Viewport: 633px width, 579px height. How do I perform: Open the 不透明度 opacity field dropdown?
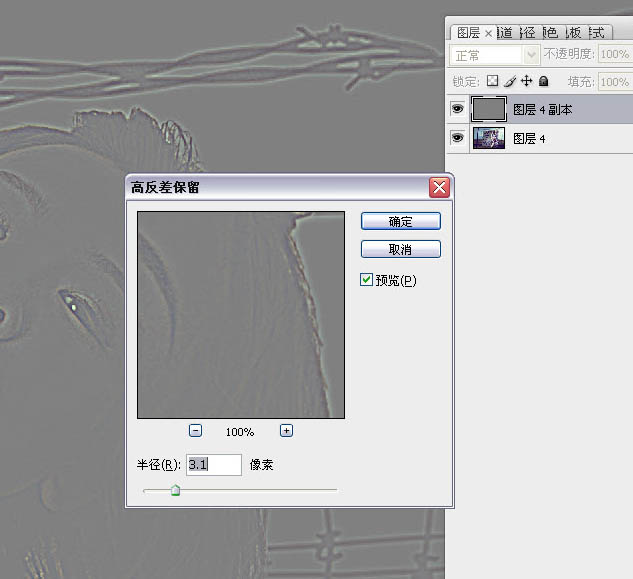pos(613,55)
